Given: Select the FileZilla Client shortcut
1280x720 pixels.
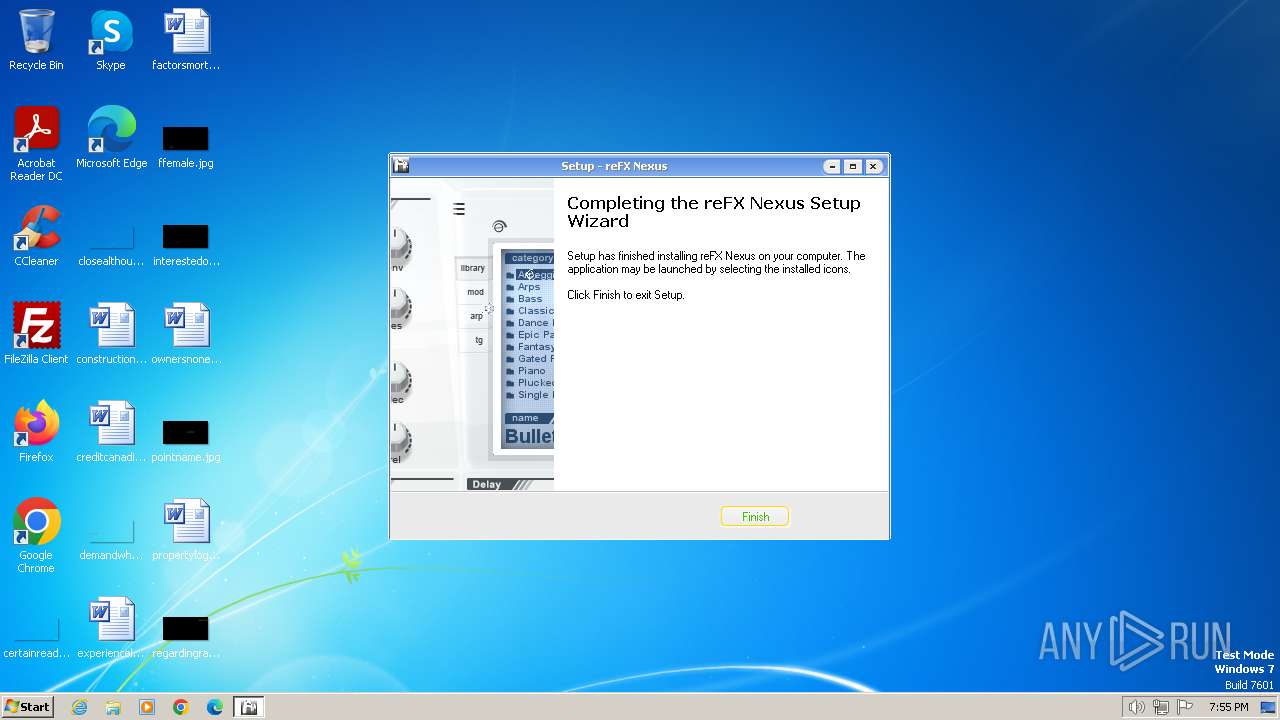Looking at the screenshot, I should click(36, 334).
